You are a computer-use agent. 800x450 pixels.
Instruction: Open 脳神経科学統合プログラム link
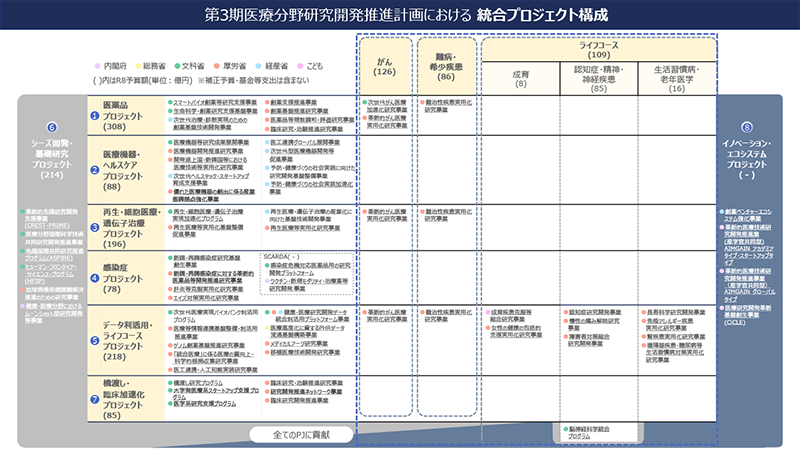[x=588, y=433]
